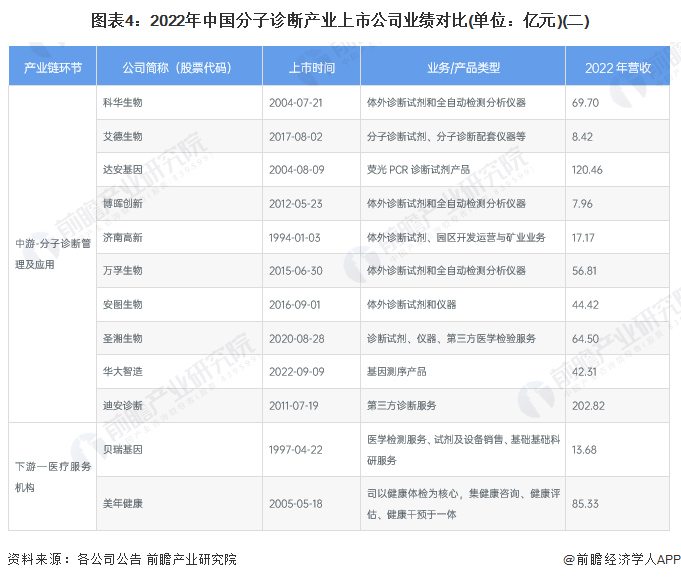Viewport: 681px width, 580px height.
Task: Select the listing date 2004-07-21
Action: point(296,103)
